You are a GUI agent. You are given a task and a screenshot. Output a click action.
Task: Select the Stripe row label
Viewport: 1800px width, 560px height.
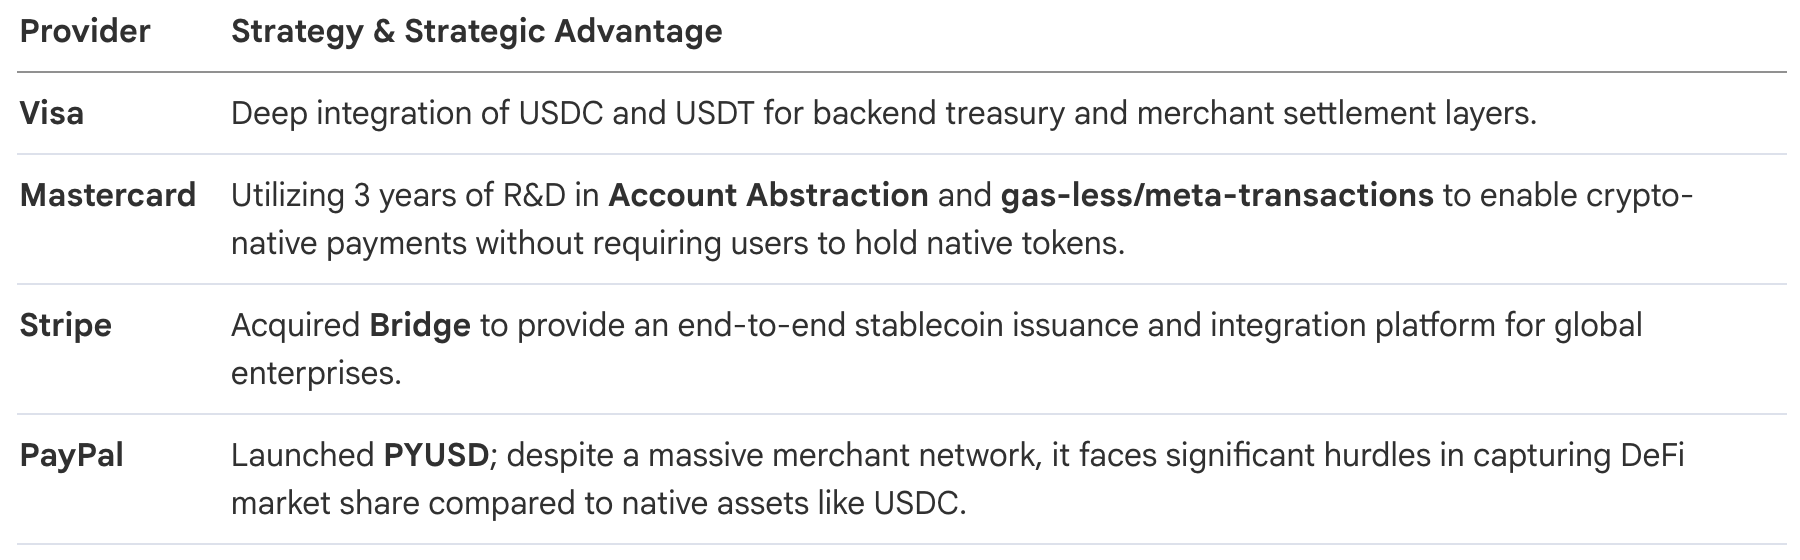tap(66, 326)
